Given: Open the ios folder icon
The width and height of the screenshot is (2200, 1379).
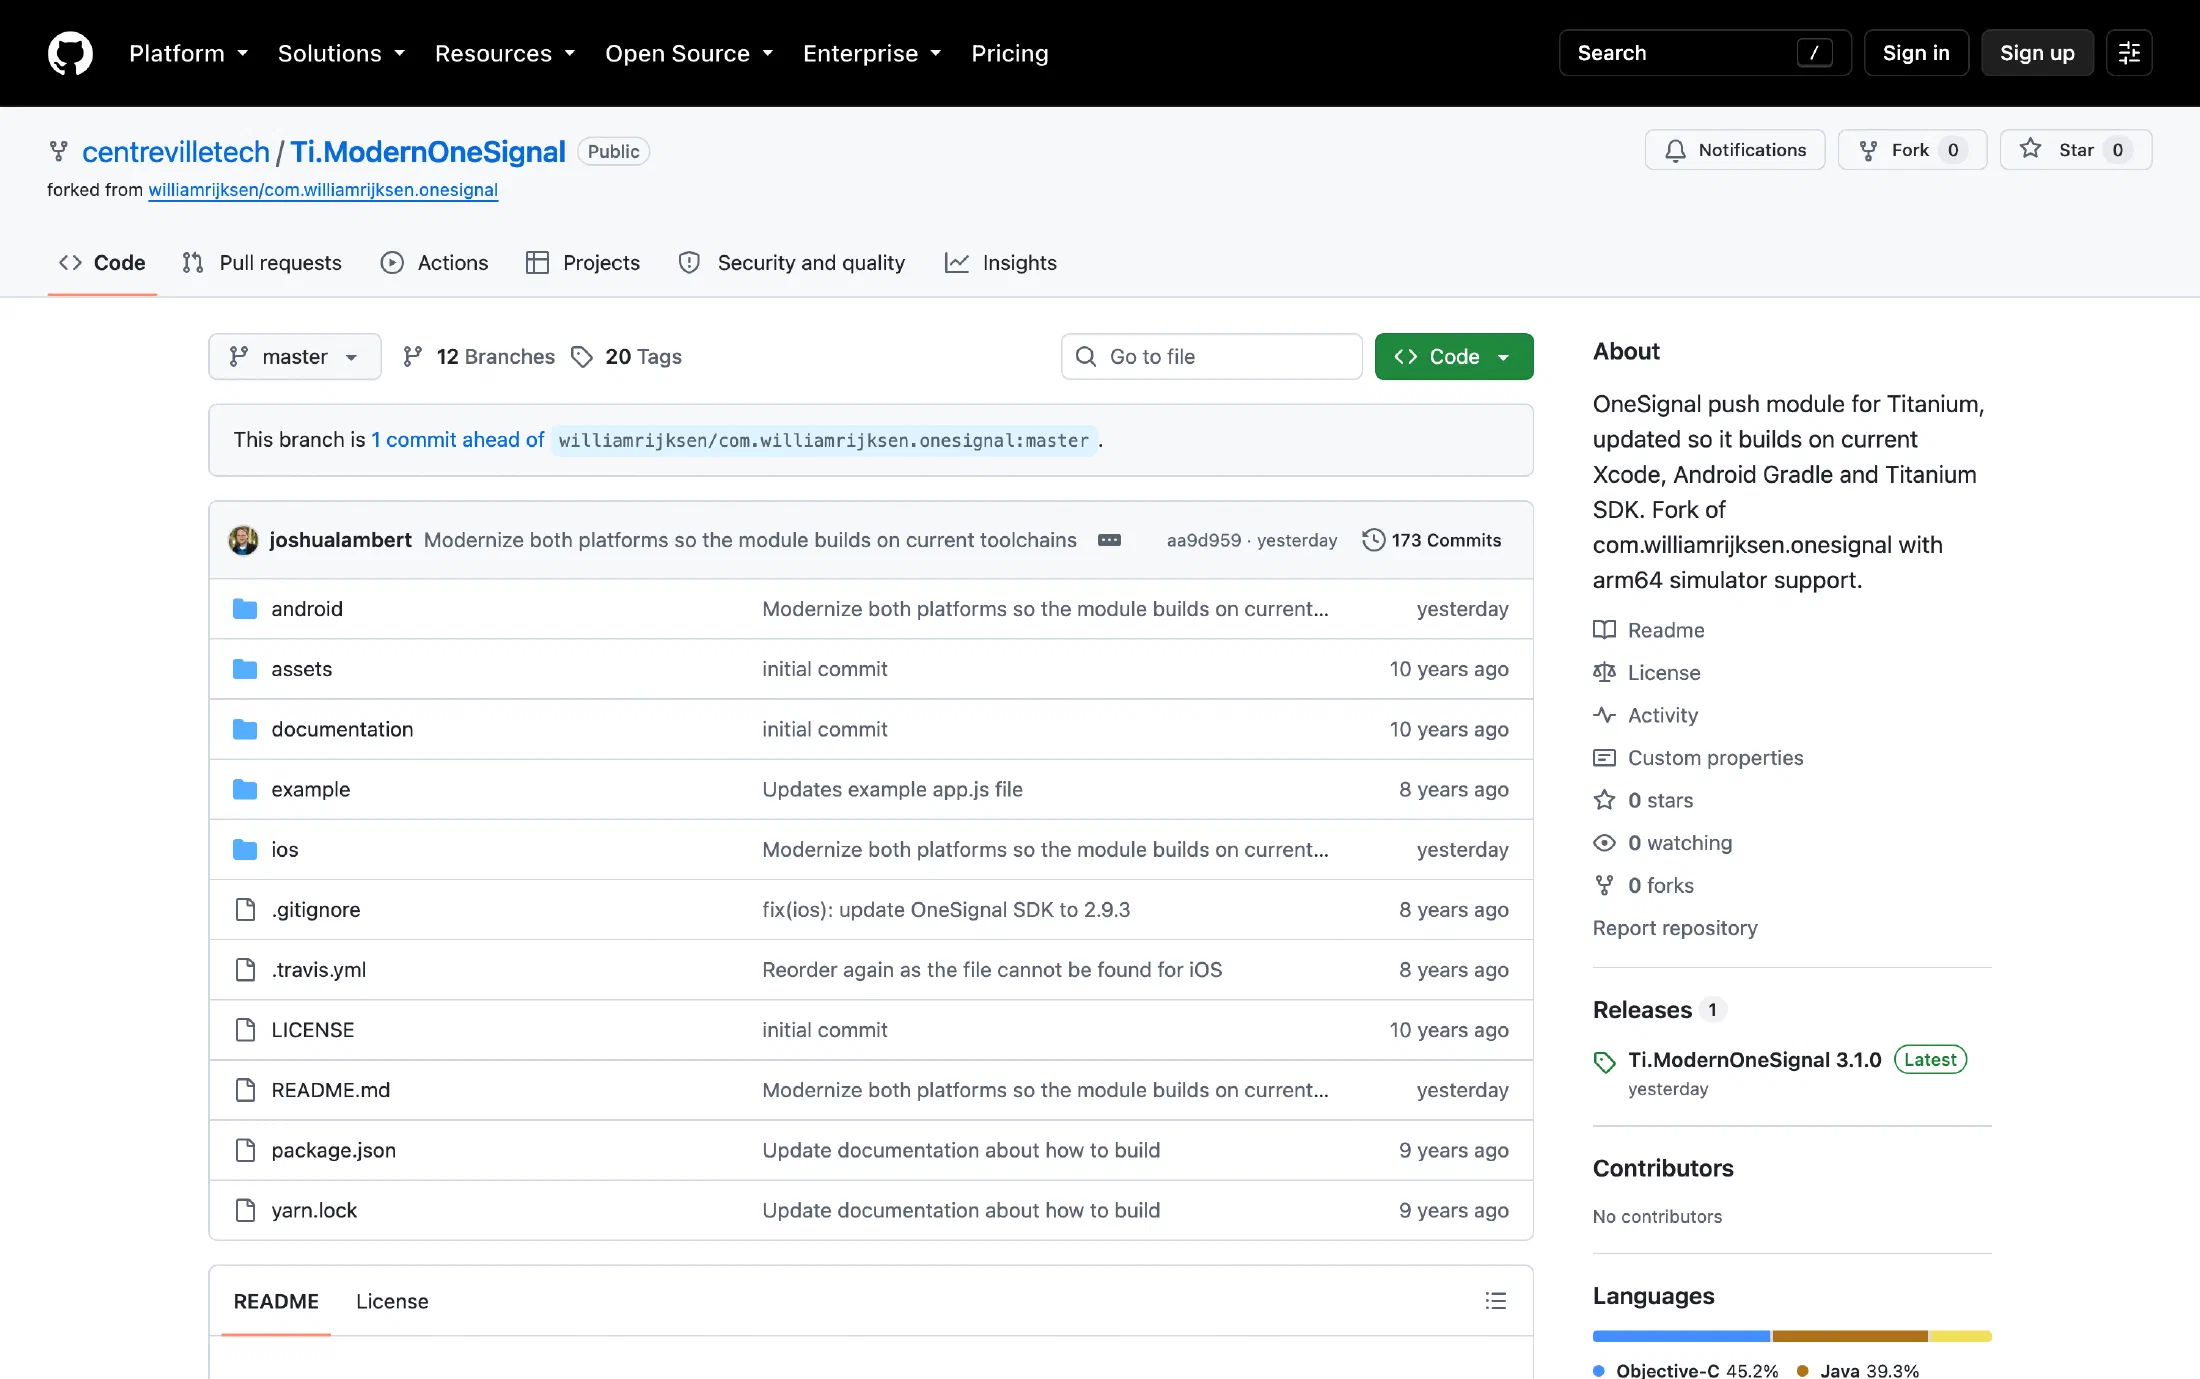Looking at the screenshot, I should pyautogui.click(x=245, y=849).
